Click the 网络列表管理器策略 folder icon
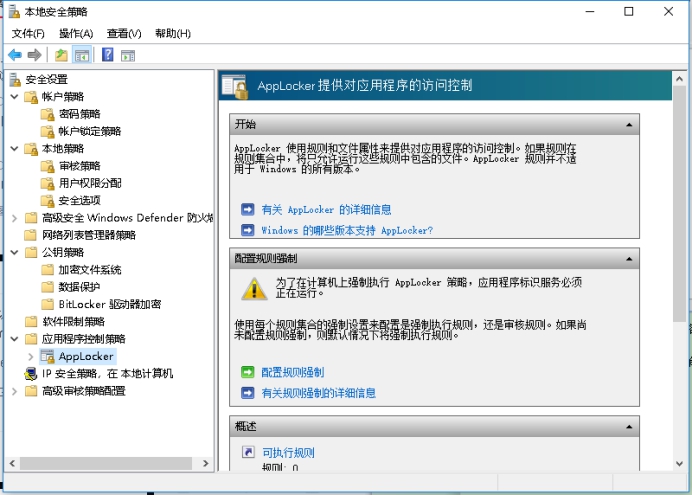692x495 pixels. click(x=30, y=235)
